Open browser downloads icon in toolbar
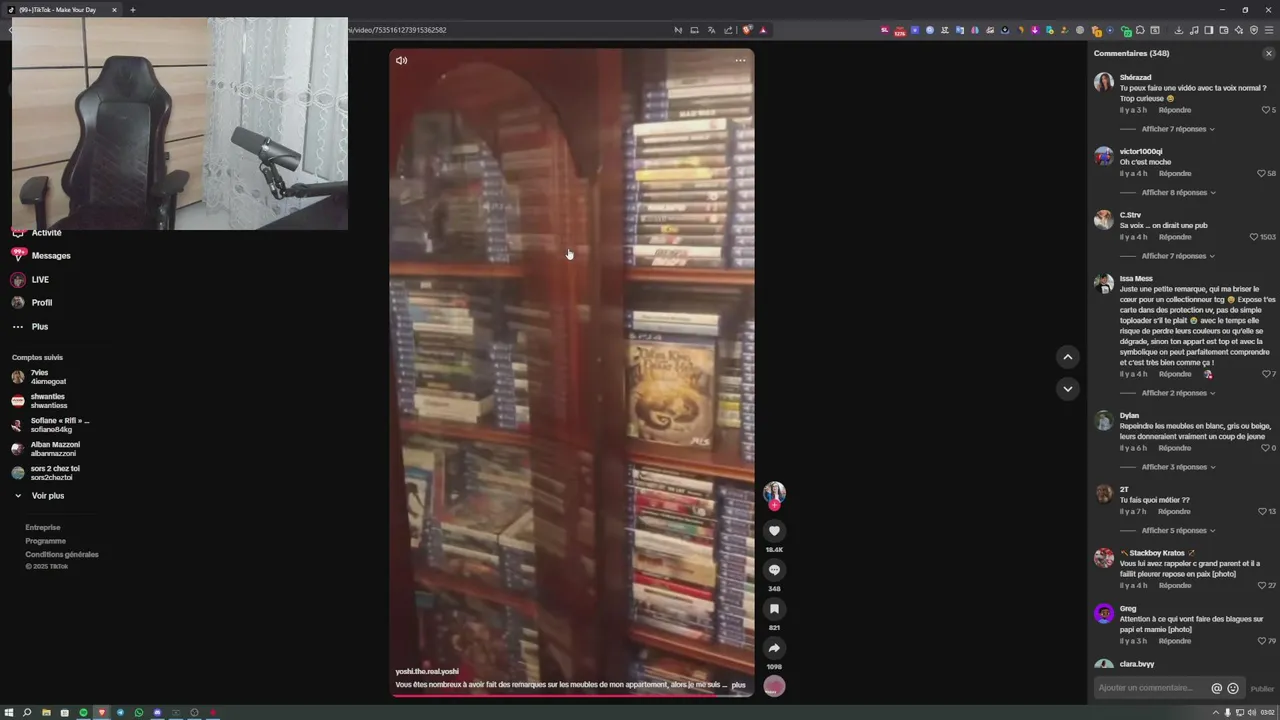Viewport: 1280px width, 720px height. (1179, 30)
